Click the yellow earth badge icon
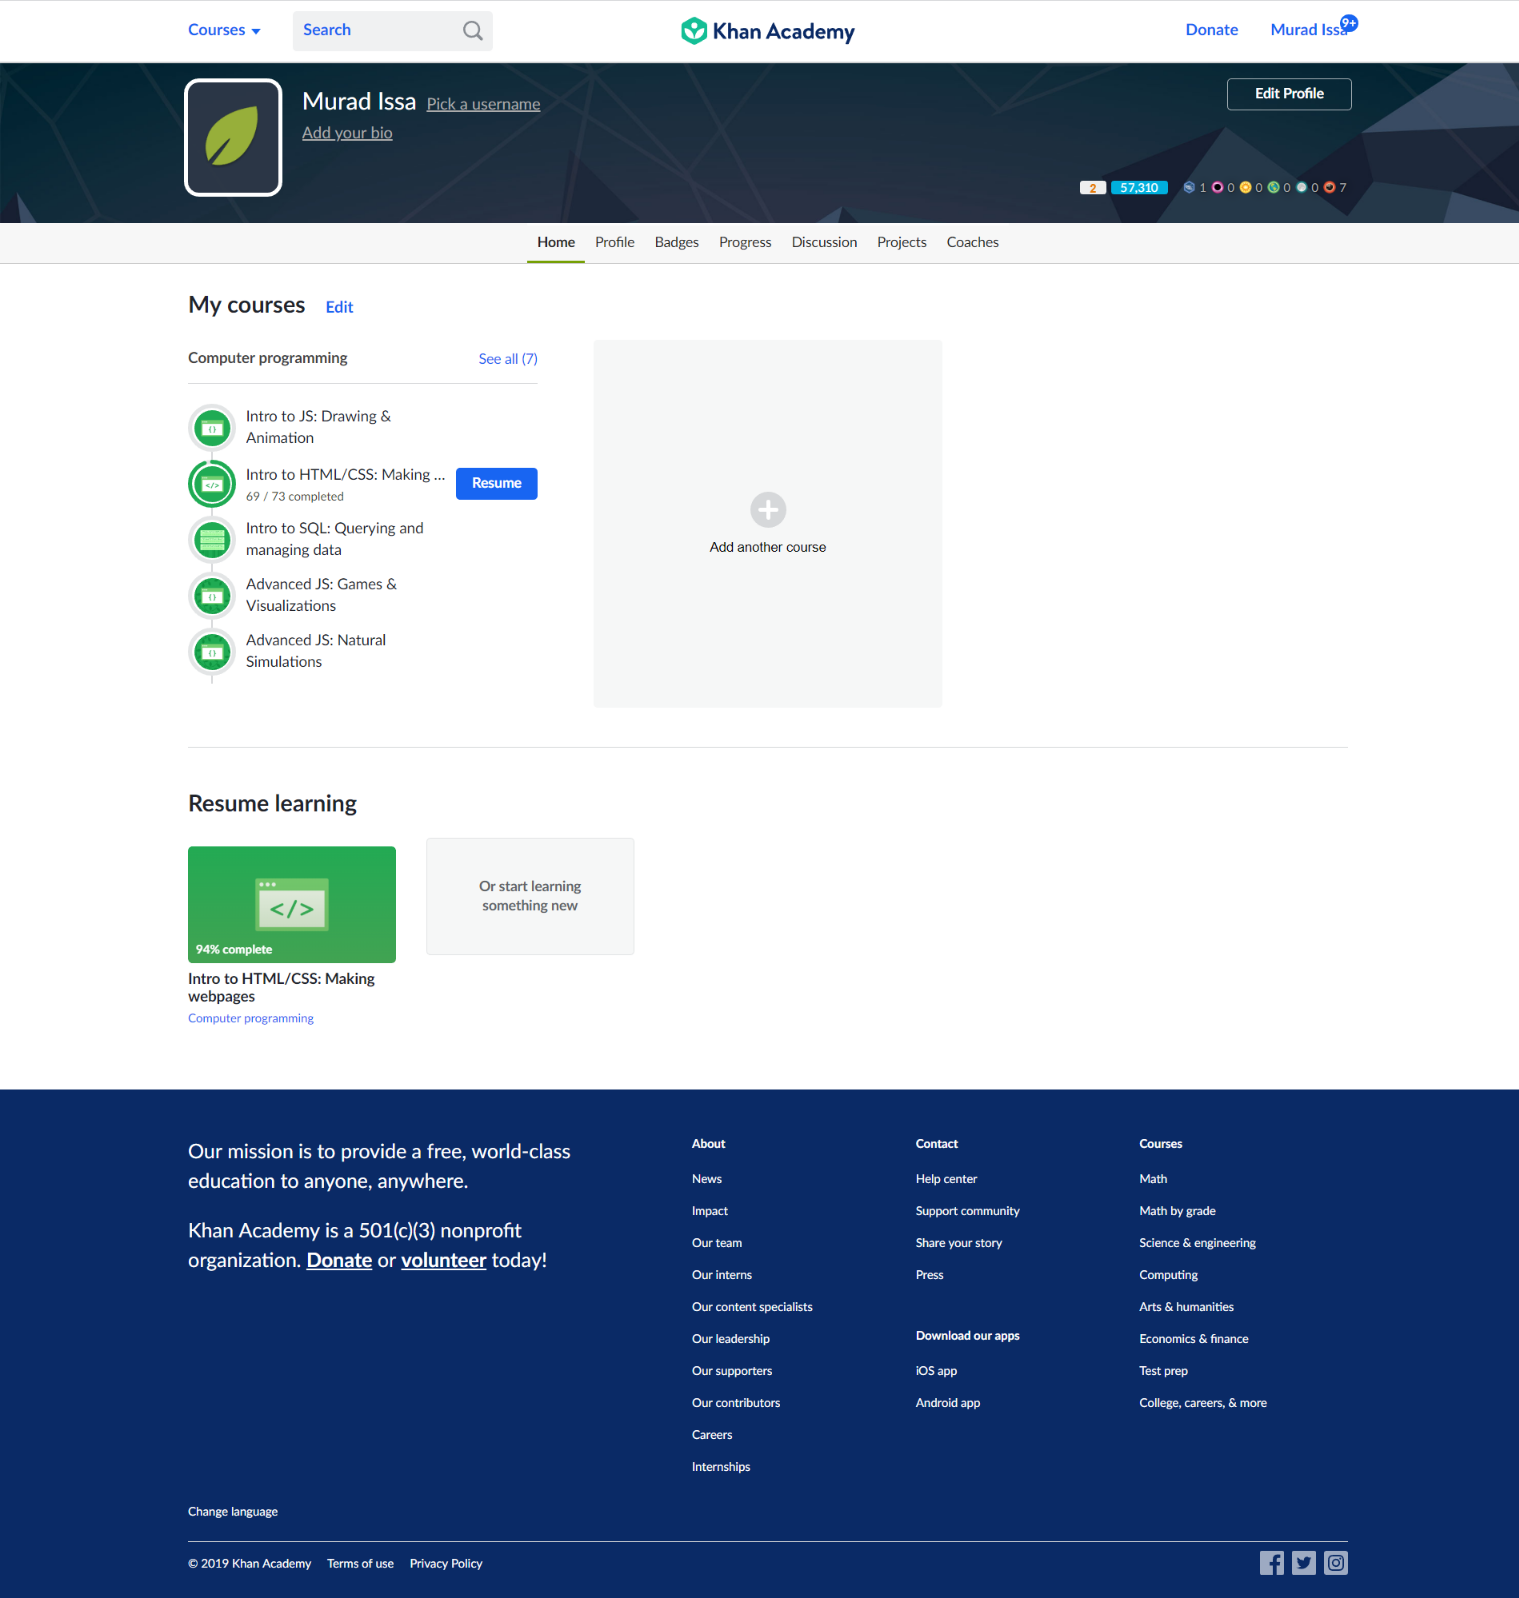 [x=1245, y=187]
